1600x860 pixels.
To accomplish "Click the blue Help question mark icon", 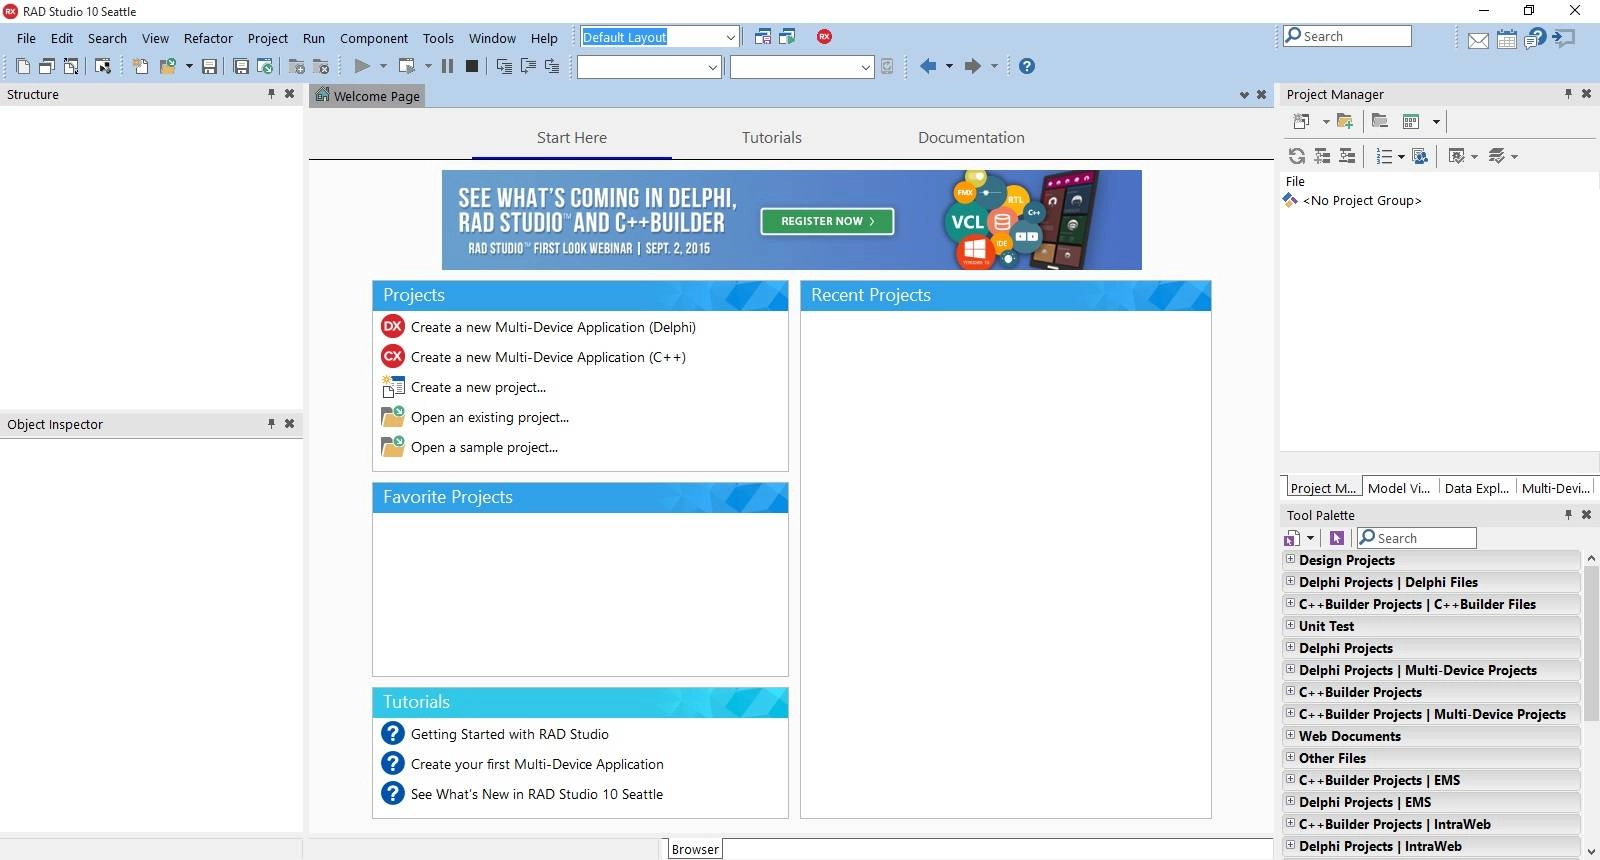I will [x=1027, y=66].
